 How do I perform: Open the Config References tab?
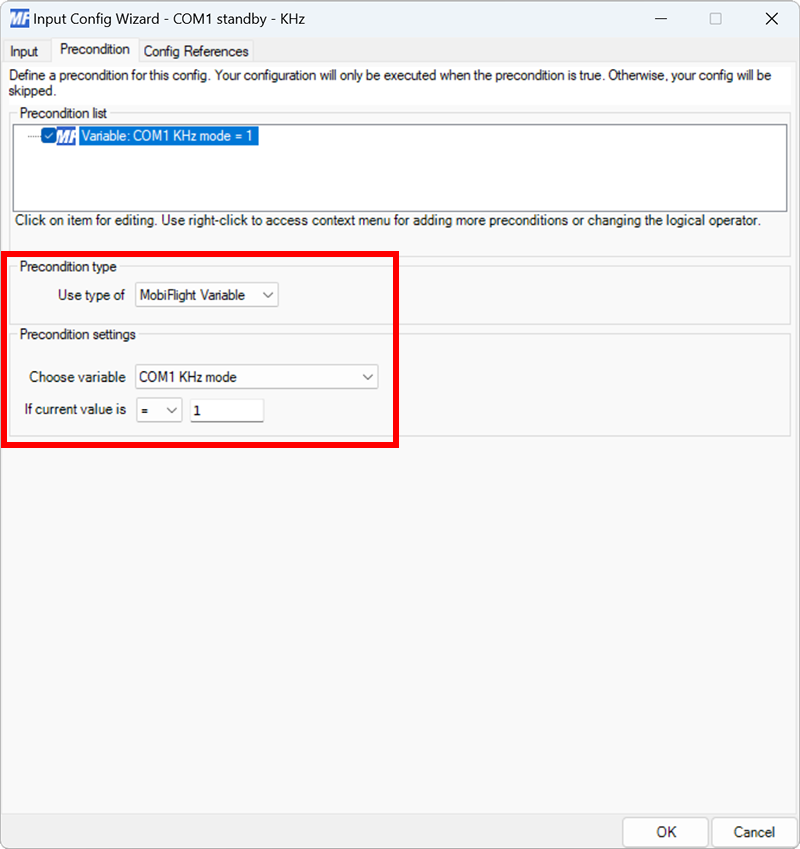point(196,50)
